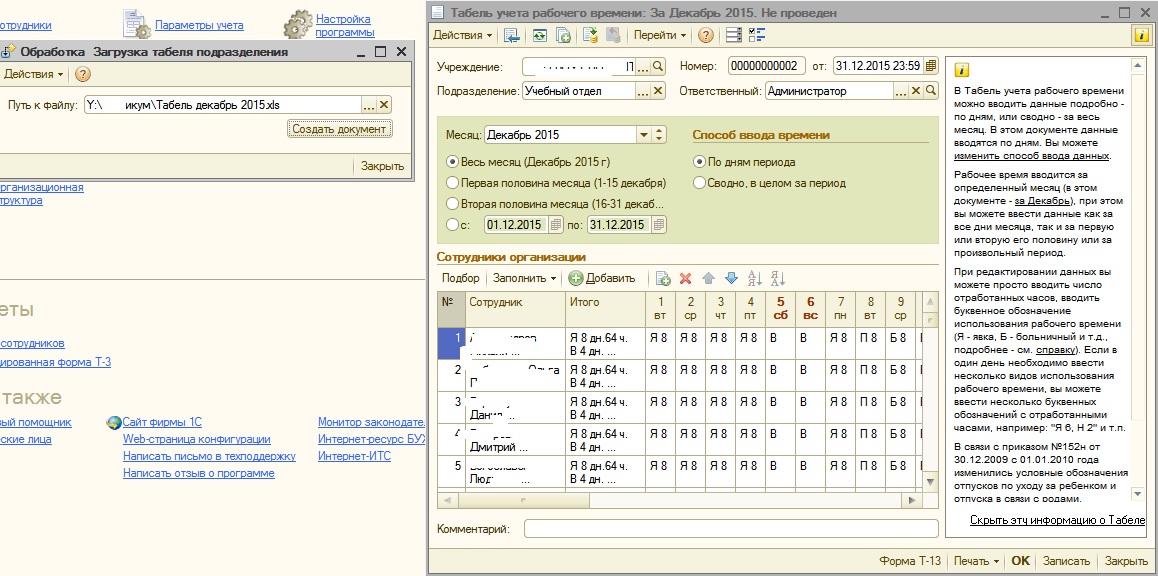The image size is (1158, 576).
Task: Open the Месяц dropdown arrow
Action: pyautogui.click(x=643, y=134)
